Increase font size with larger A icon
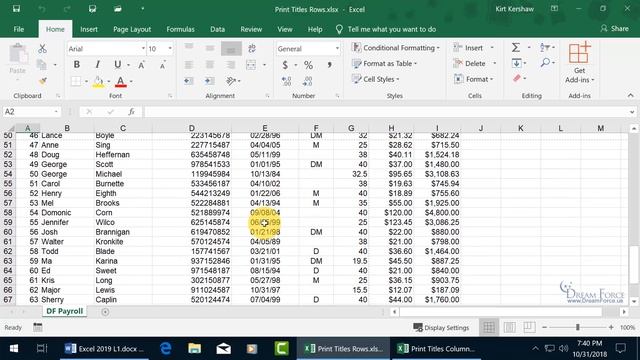The height and width of the screenshot is (360, 640). coord(141,65)
